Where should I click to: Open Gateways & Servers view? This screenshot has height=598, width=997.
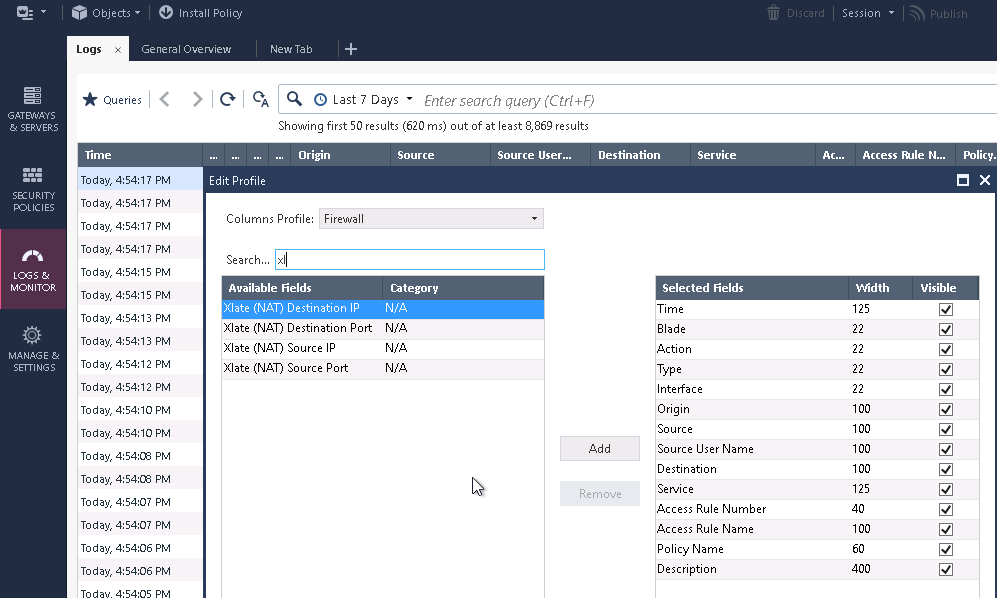(x=33, y=109)
